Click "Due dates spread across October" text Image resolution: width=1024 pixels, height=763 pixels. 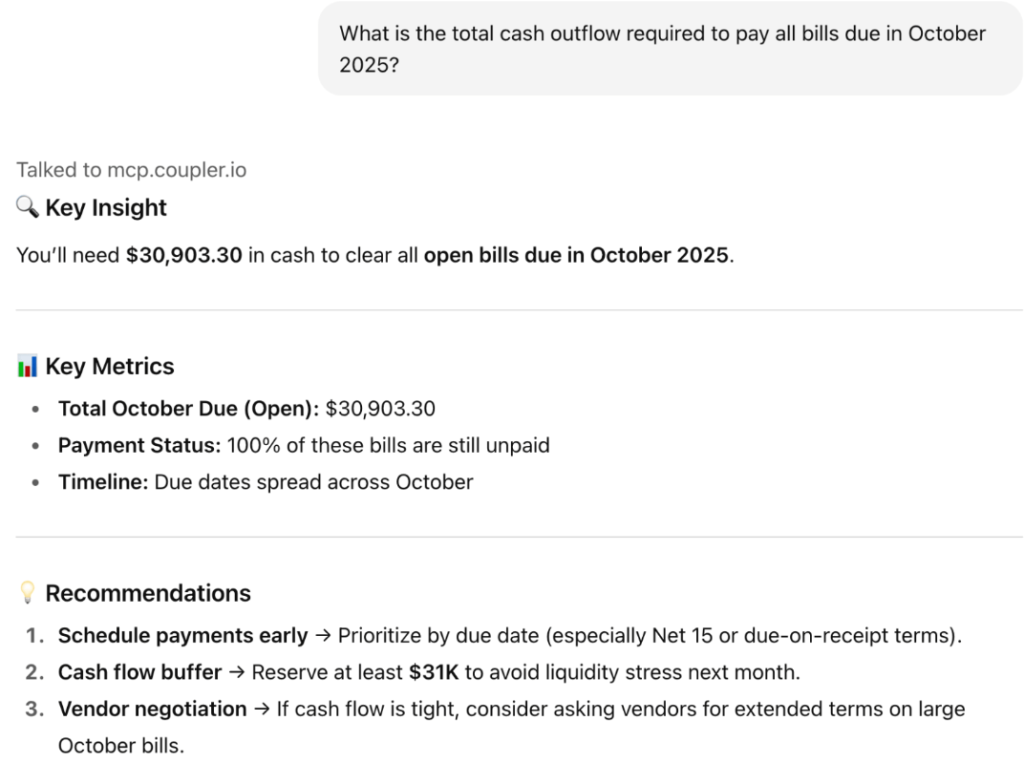(x=313, y=482)
